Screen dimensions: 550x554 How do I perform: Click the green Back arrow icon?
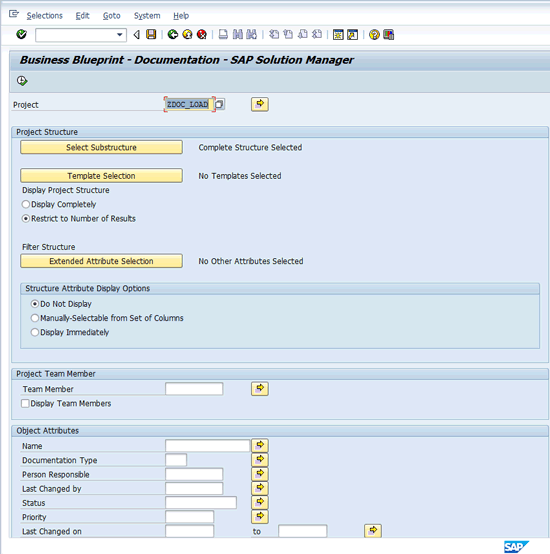172,35
